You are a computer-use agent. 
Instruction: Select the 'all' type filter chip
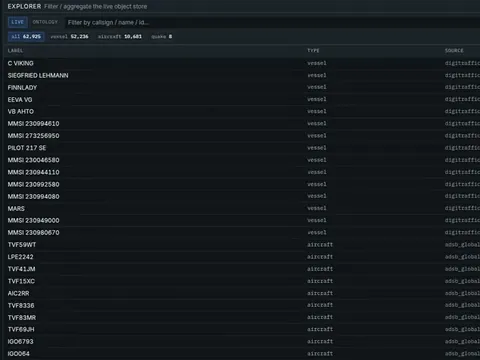tap(26, 37)
